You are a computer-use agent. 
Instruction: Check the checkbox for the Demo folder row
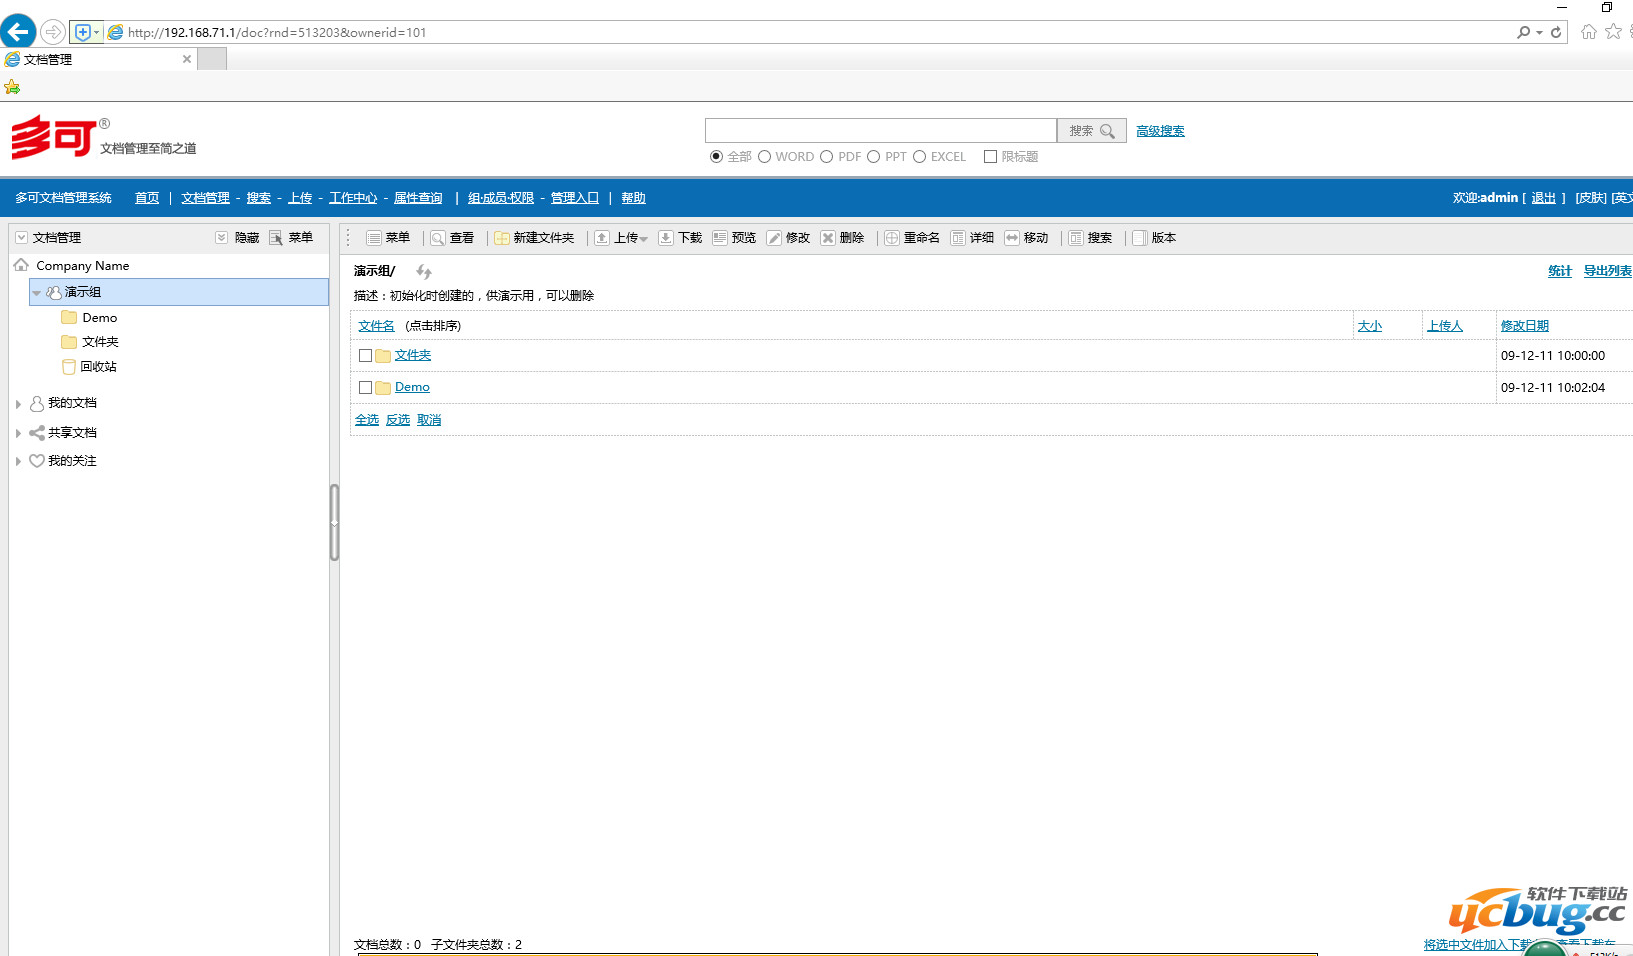366,387
